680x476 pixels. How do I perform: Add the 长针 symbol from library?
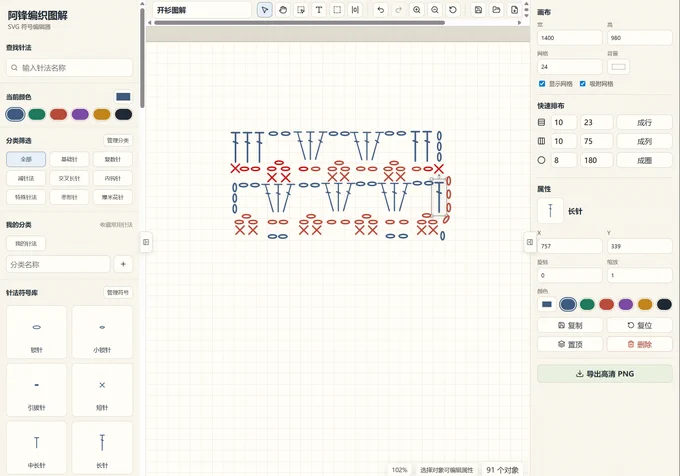click(x=102, y=447)
